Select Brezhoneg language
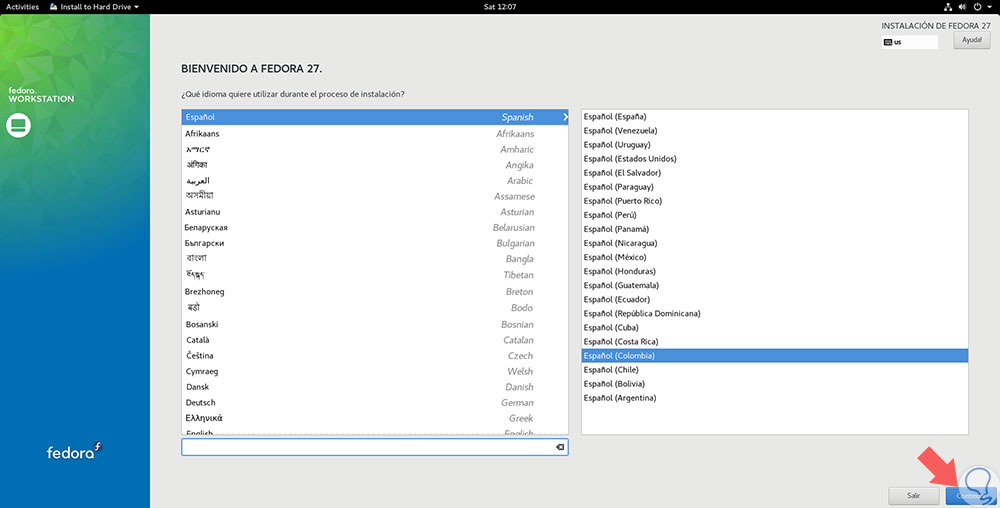The height and width of the screenshot is (508, 1000). [374, 291]
